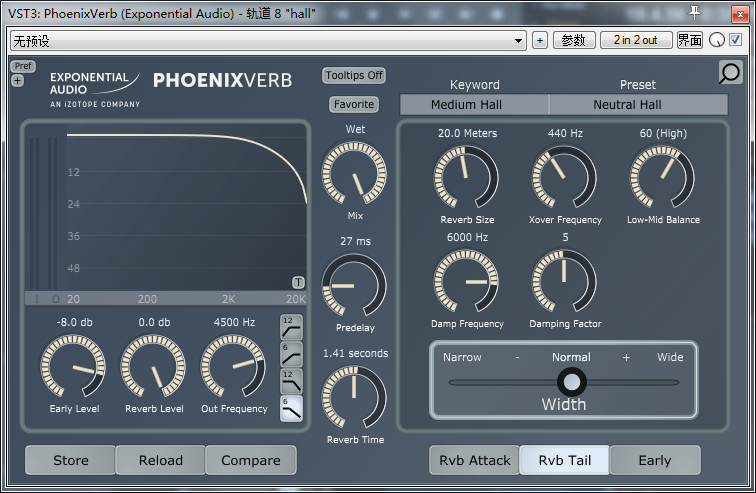
Task: Click the Store button
Action: [70, 460]
